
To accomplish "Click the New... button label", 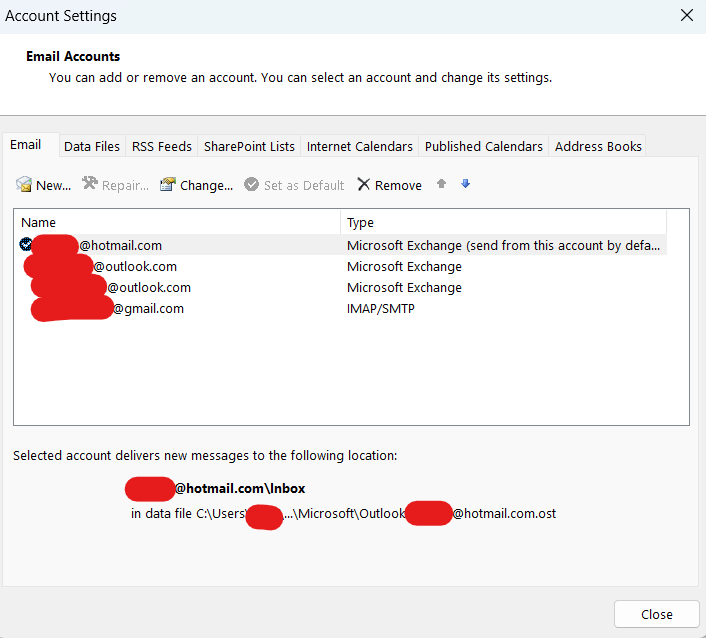I will [x=54, y=186].
